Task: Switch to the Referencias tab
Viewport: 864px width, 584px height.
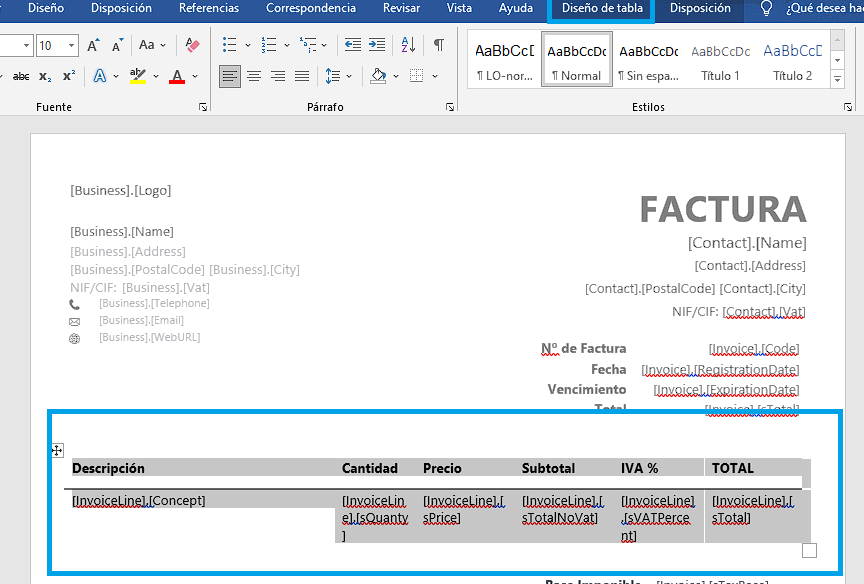Action: pyautogui.click(x=209, y=8)
